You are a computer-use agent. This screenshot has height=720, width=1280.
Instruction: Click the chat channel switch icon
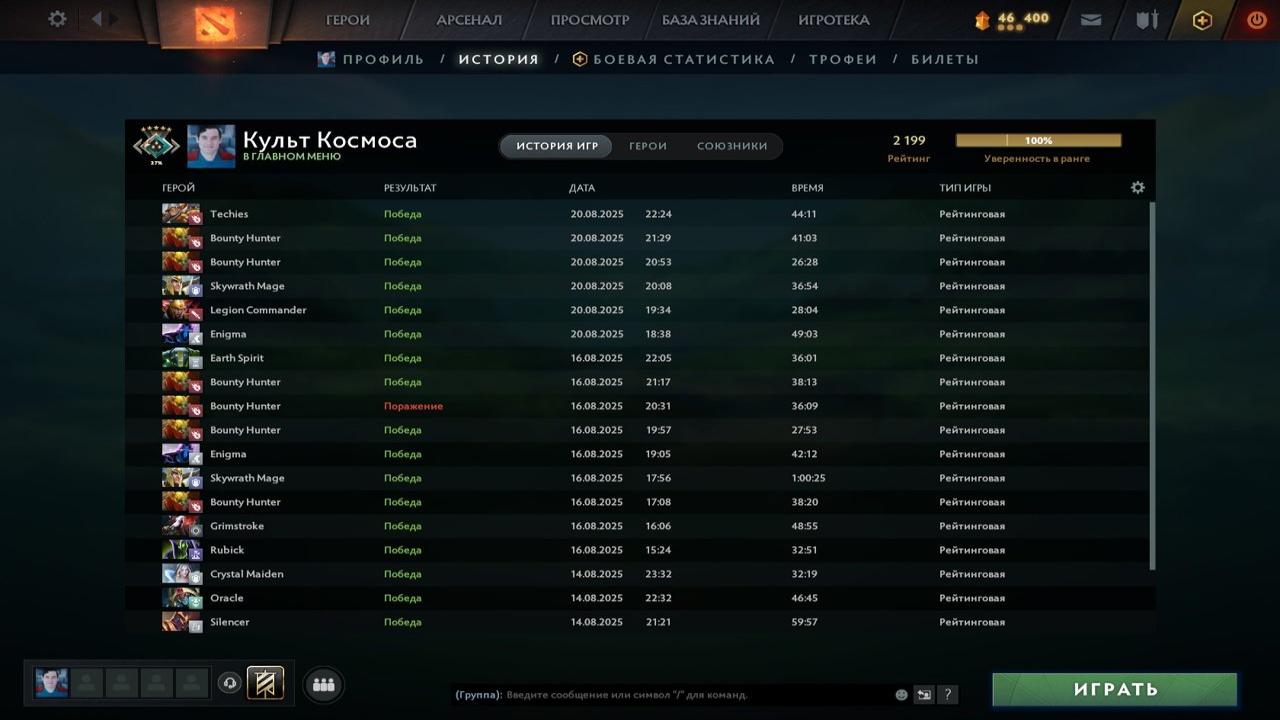[924, 694]
